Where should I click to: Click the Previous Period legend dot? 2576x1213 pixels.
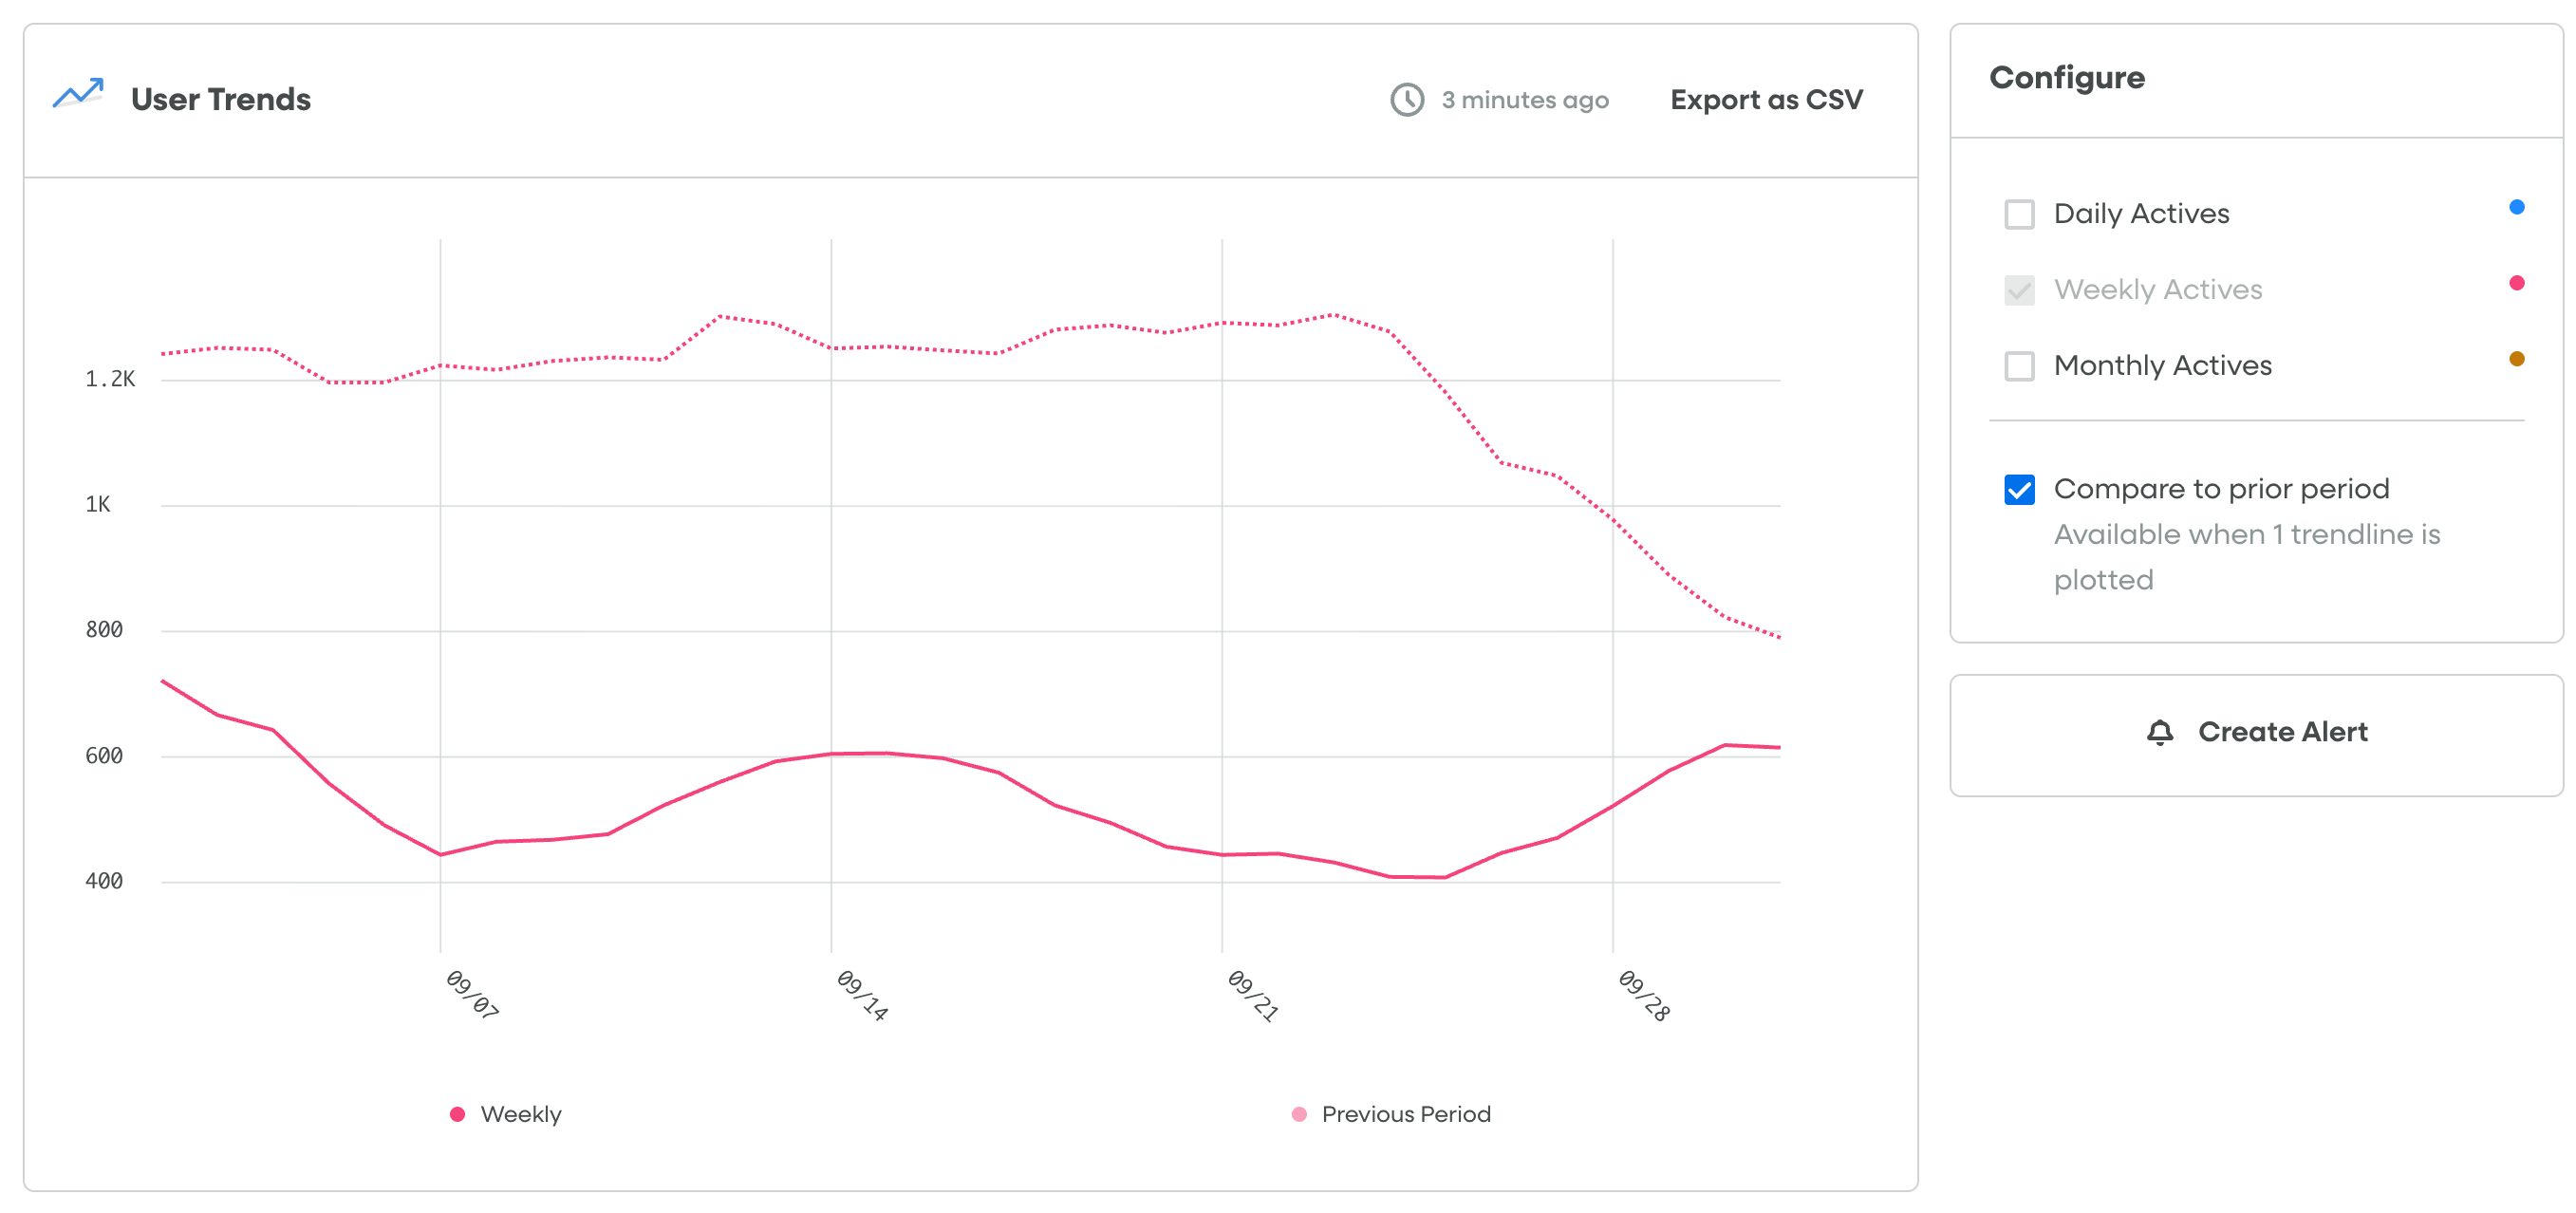tap(1299, 1114)
